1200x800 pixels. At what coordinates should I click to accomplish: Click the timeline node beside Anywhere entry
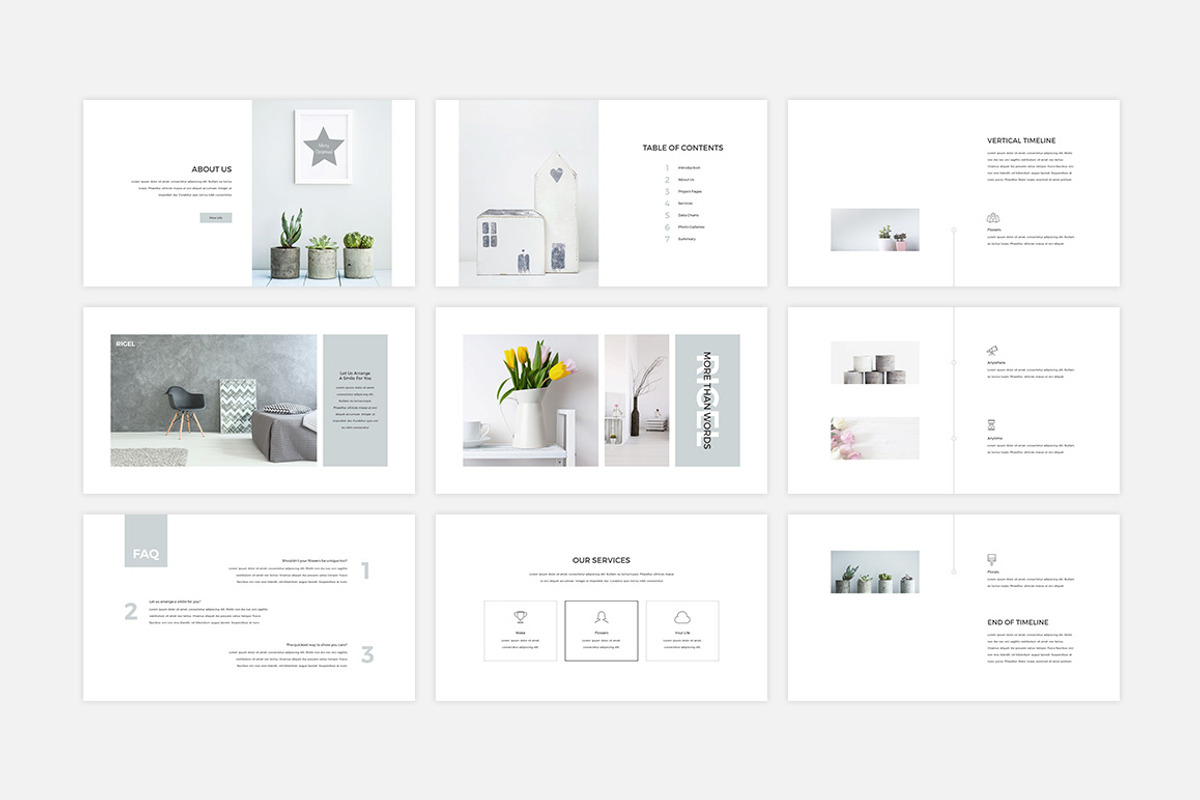[x=953, y=363]
